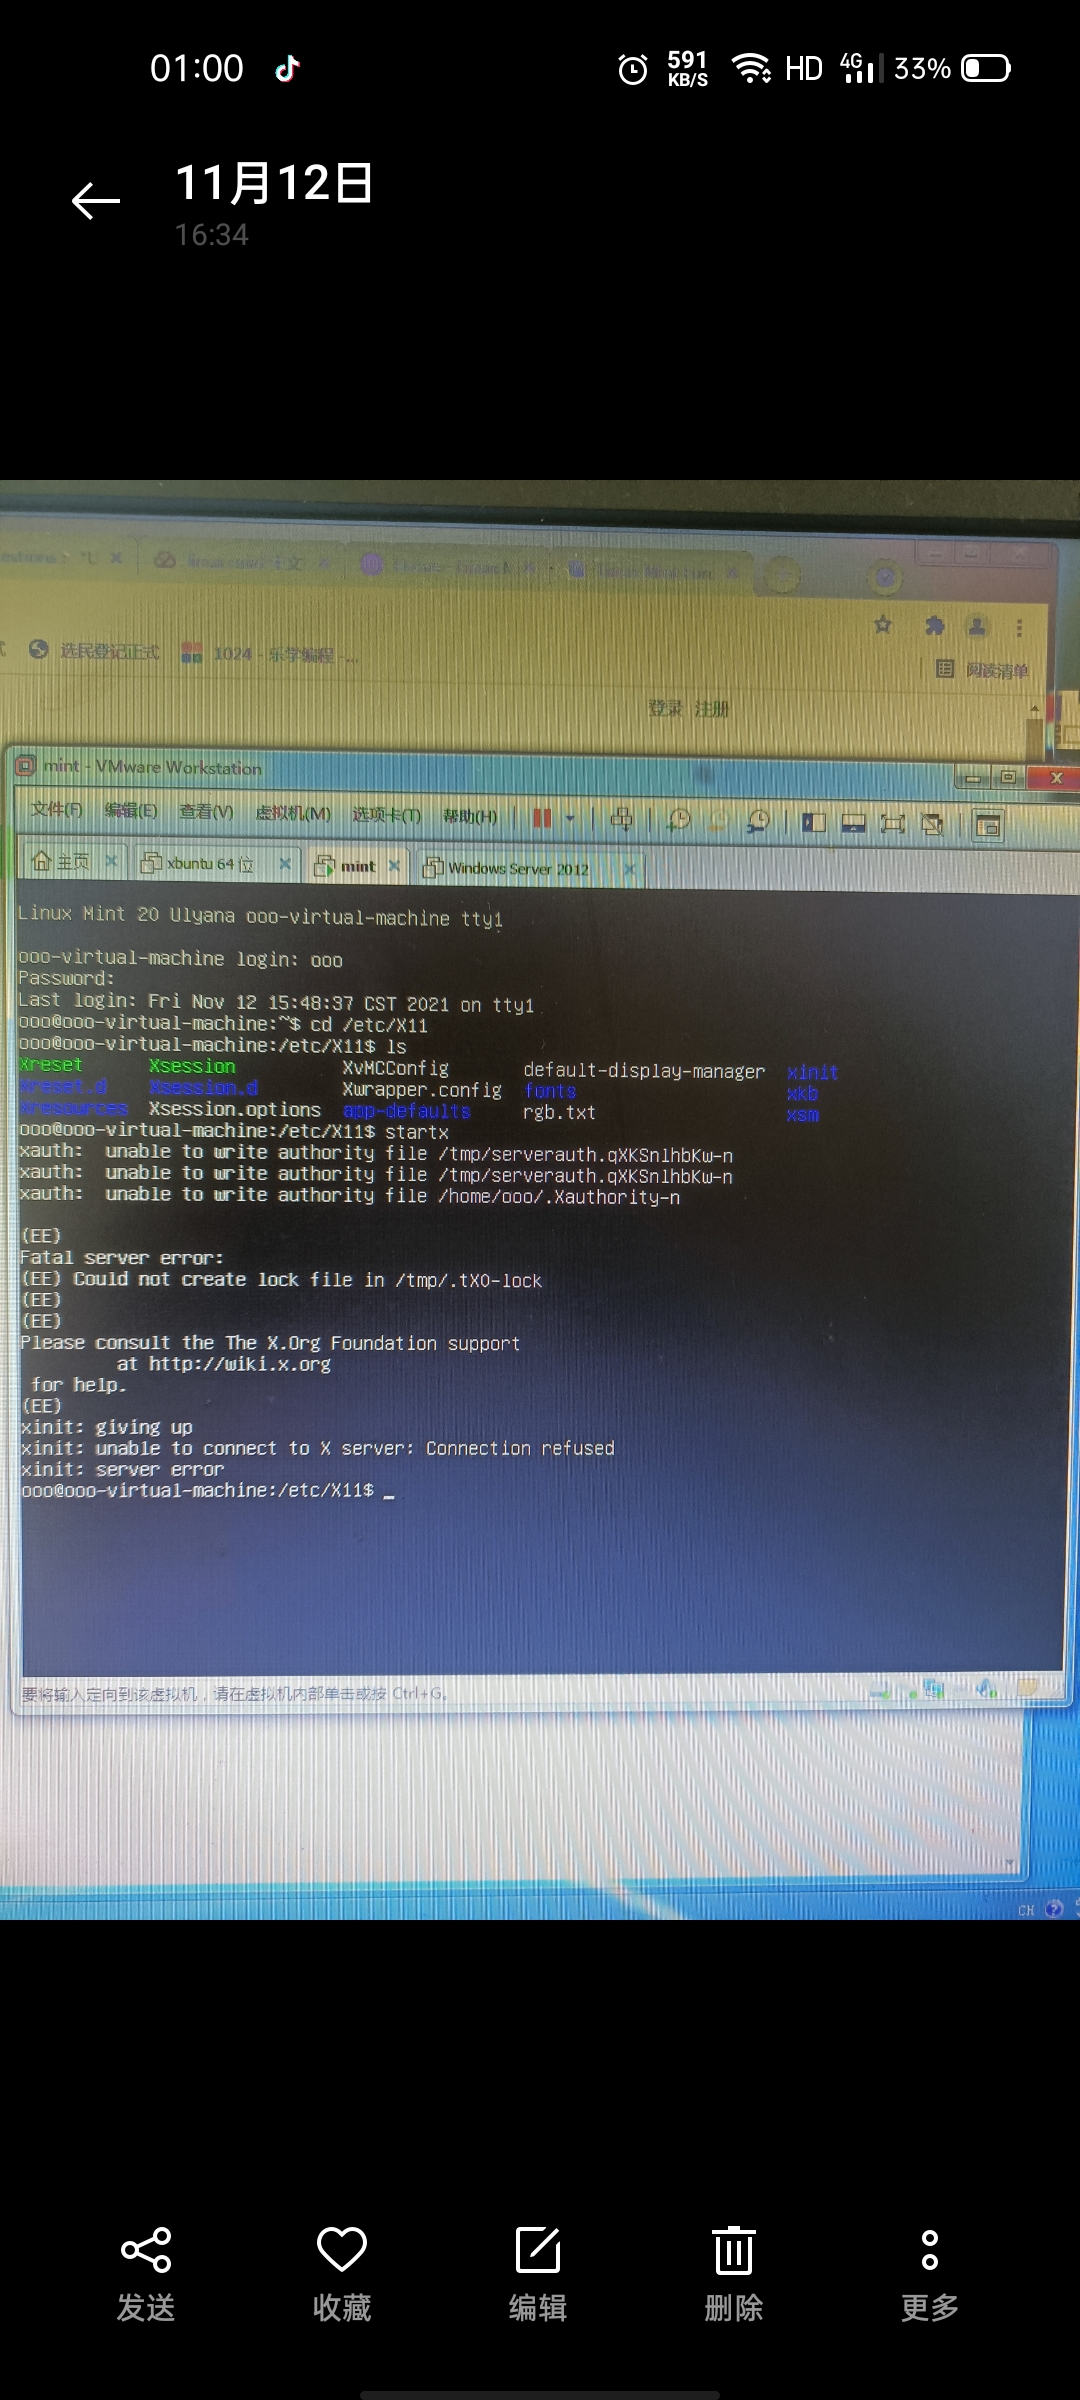Open the browser three-dot menu

pyautogui.click(x=1020, y=628)
